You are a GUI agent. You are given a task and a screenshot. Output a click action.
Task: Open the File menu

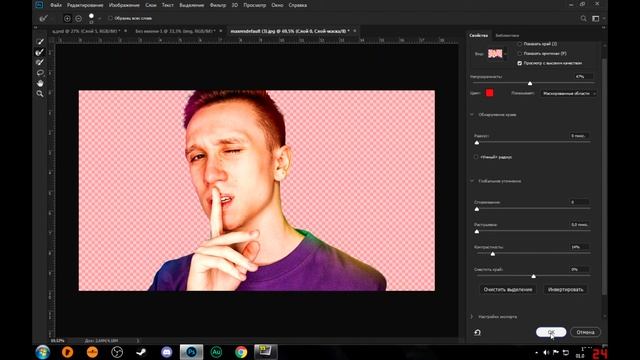pos(56,5)
